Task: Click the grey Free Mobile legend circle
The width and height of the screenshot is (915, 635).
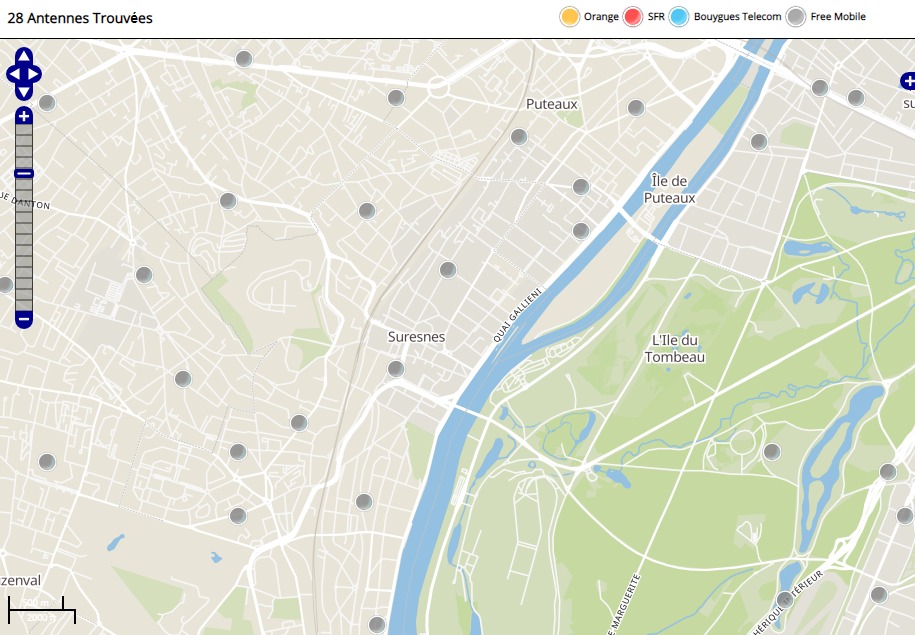Action: tap(796, 17)
